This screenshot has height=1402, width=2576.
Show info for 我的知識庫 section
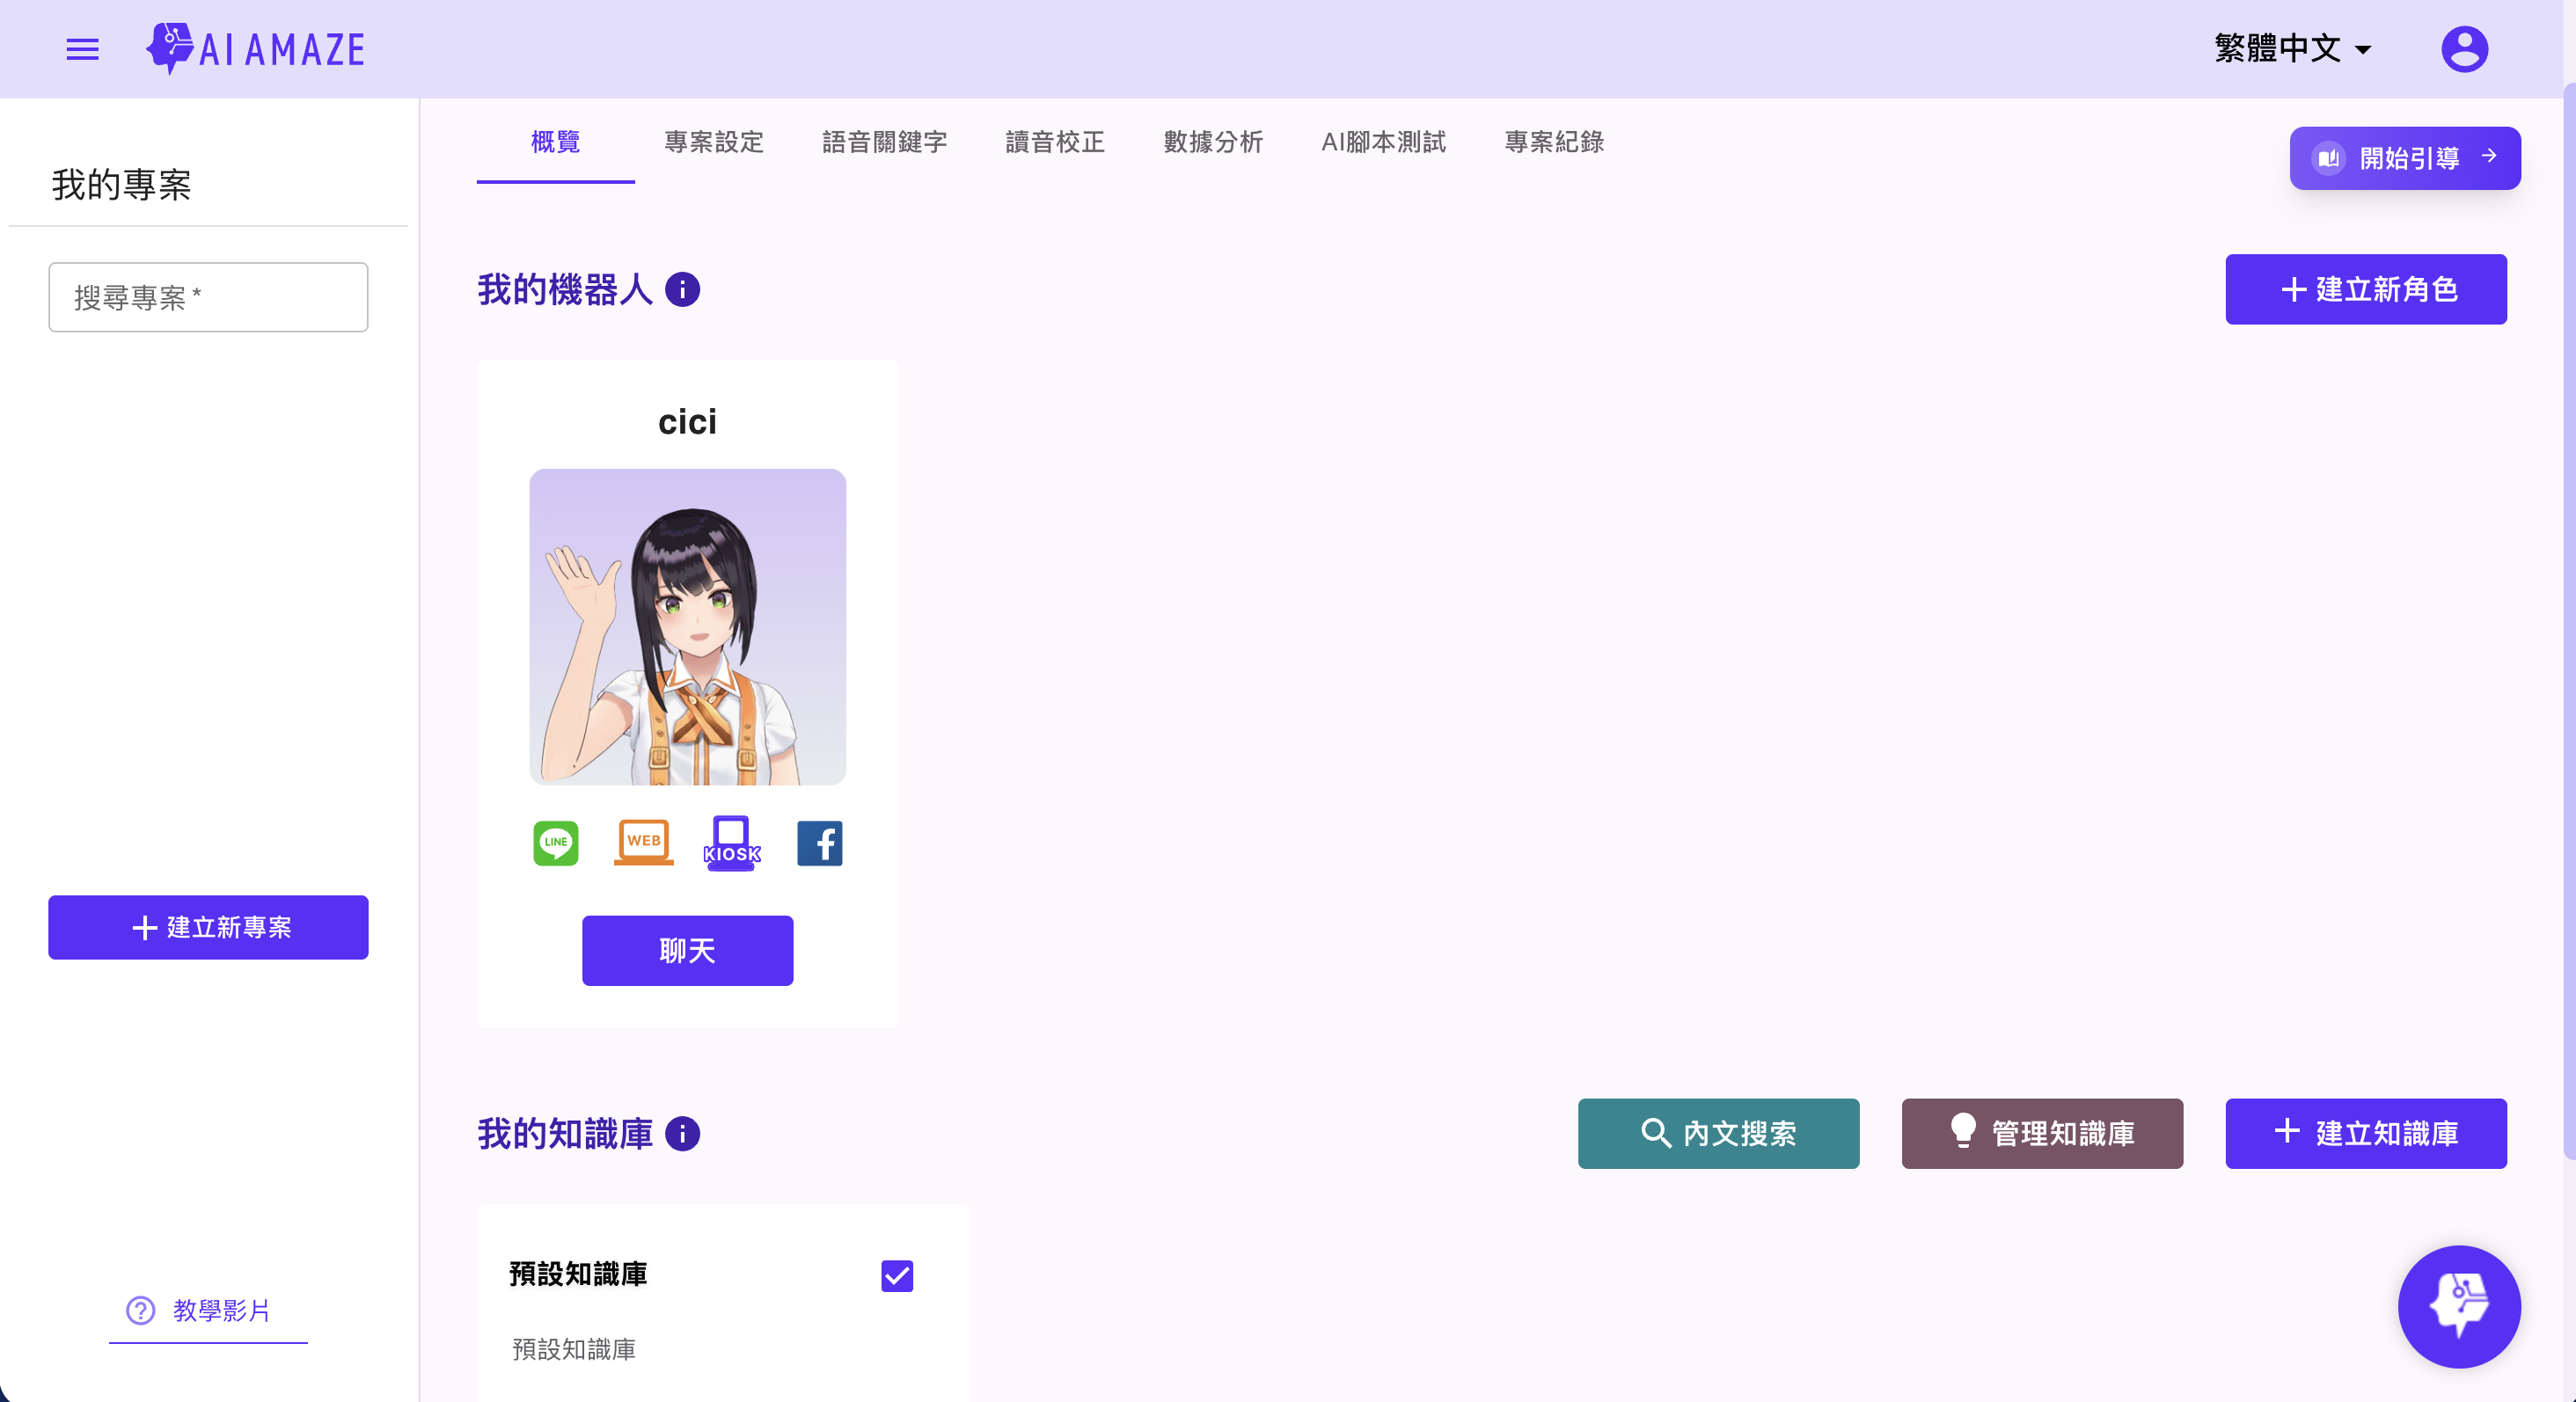click(683, 1134)
